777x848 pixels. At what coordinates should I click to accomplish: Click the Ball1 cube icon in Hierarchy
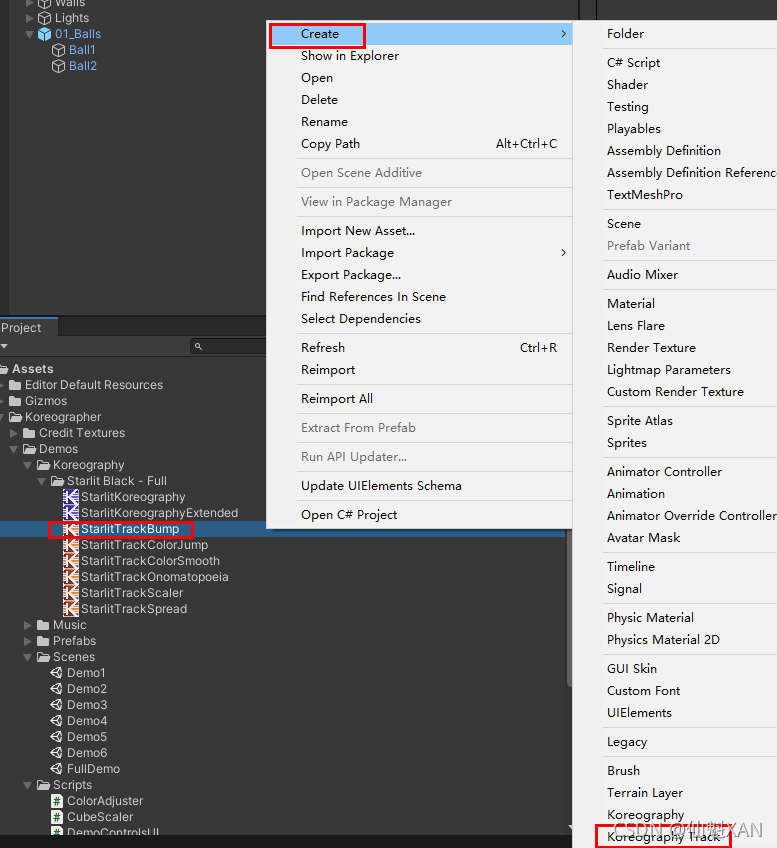point(58,50)
